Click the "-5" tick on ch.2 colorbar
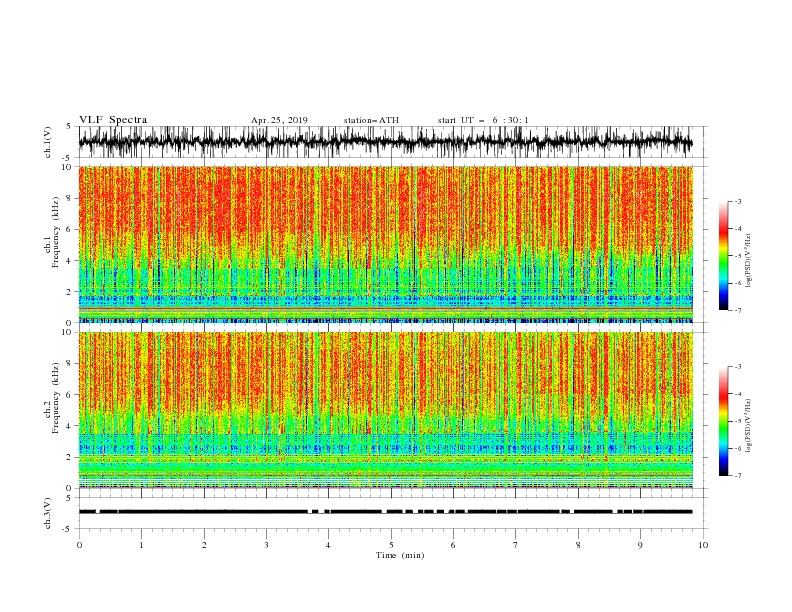The image size is (792, 612). (x=737, y=421)
